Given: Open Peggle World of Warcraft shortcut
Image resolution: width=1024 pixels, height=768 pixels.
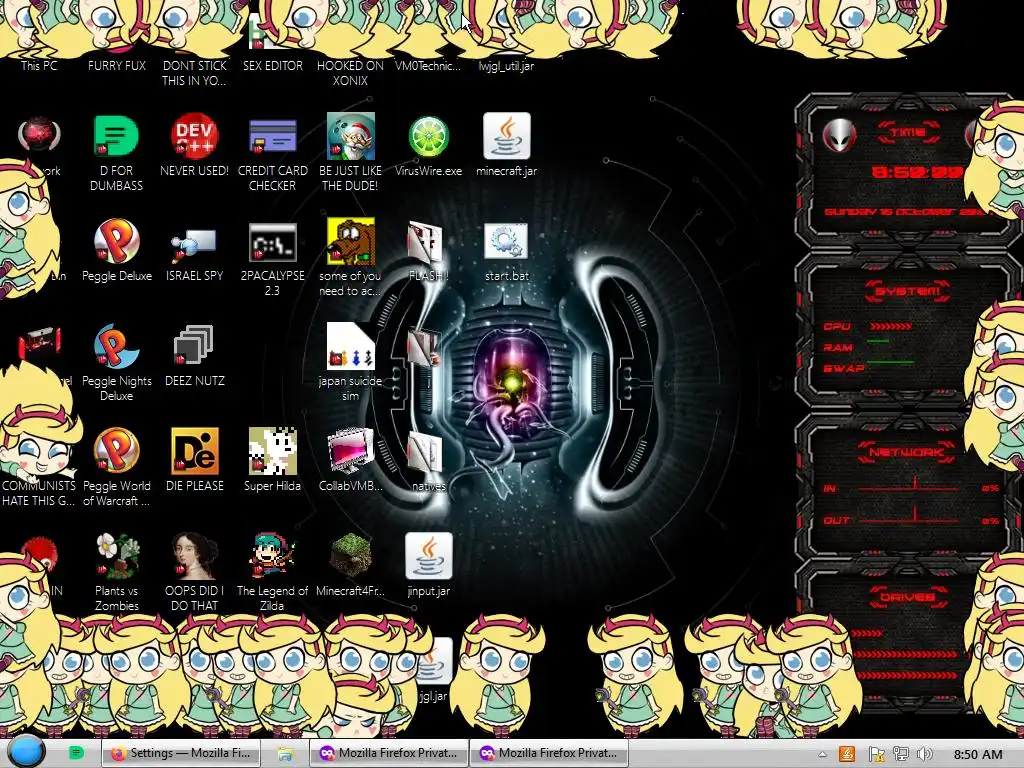Looking at the screenshot, I should coord(116,451).
